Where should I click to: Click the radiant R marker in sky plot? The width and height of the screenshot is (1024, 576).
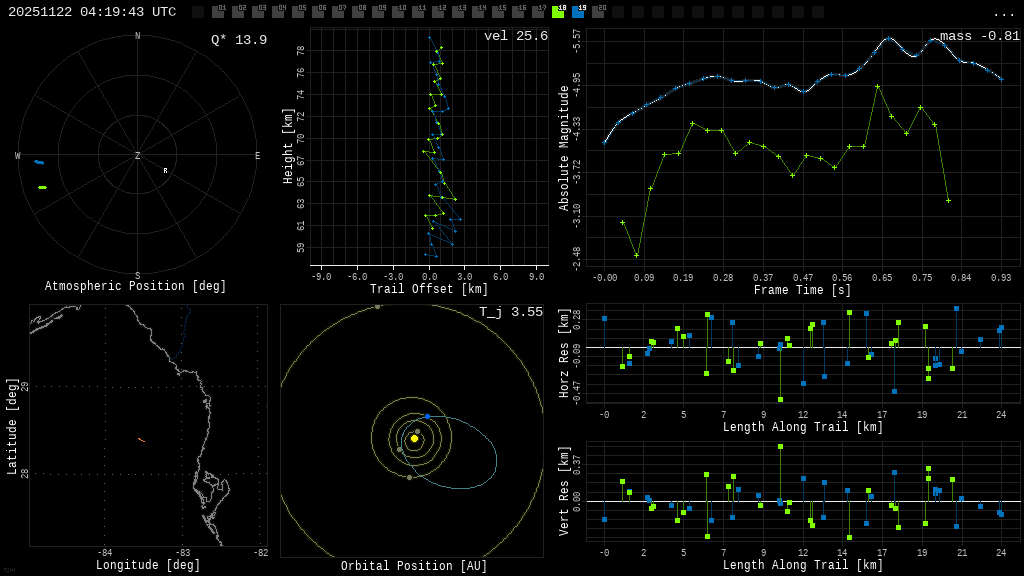click(166, 171)
